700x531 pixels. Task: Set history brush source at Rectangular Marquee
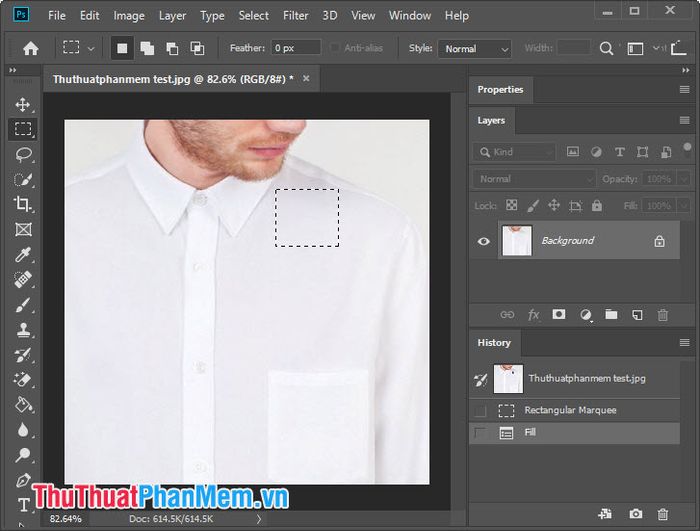[x=480, y=410]
